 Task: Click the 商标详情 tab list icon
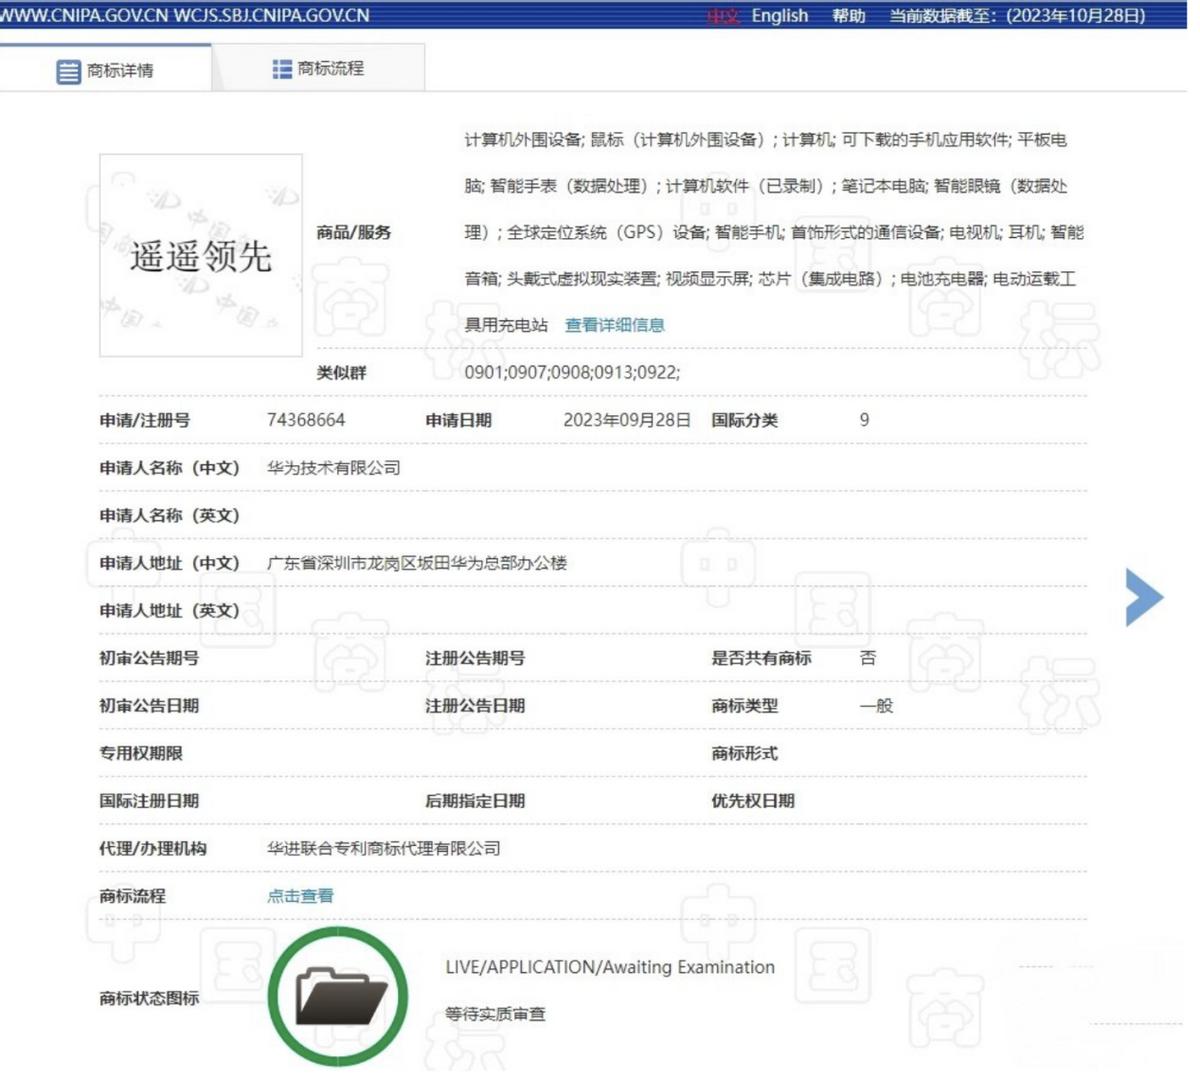click(x=68, y=71)
